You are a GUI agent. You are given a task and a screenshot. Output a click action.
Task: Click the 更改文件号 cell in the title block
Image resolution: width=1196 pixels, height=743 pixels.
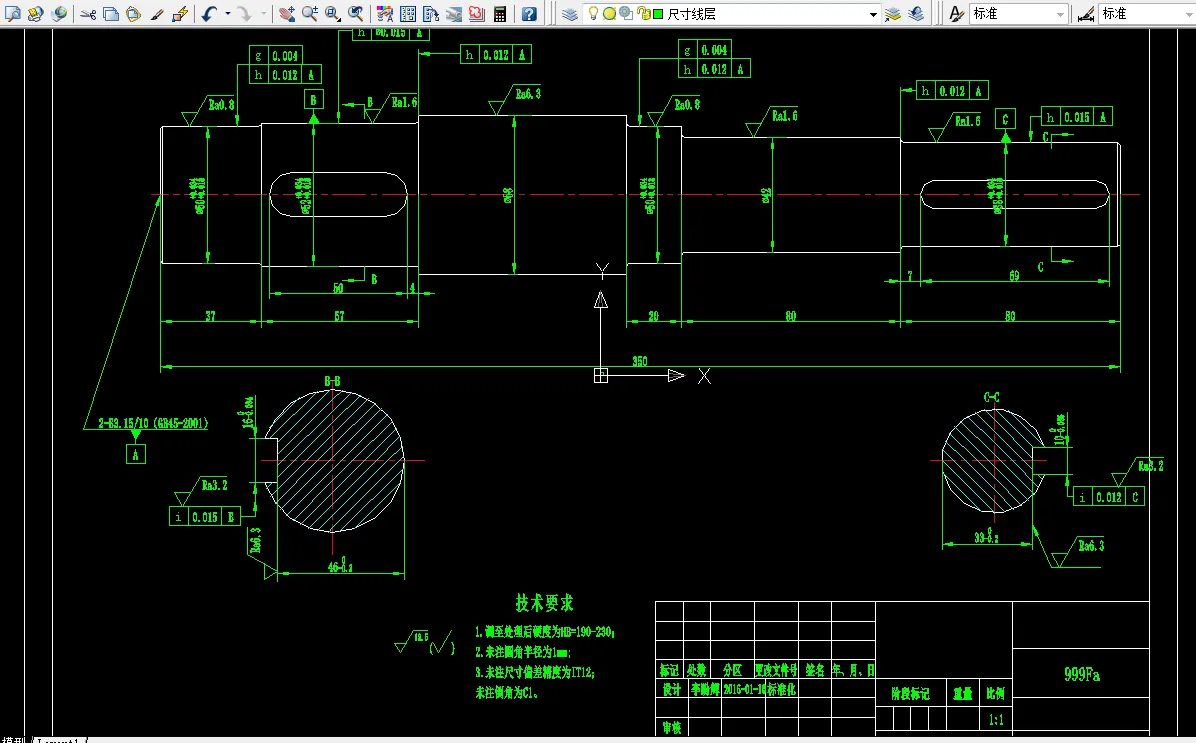coord(776,670)
